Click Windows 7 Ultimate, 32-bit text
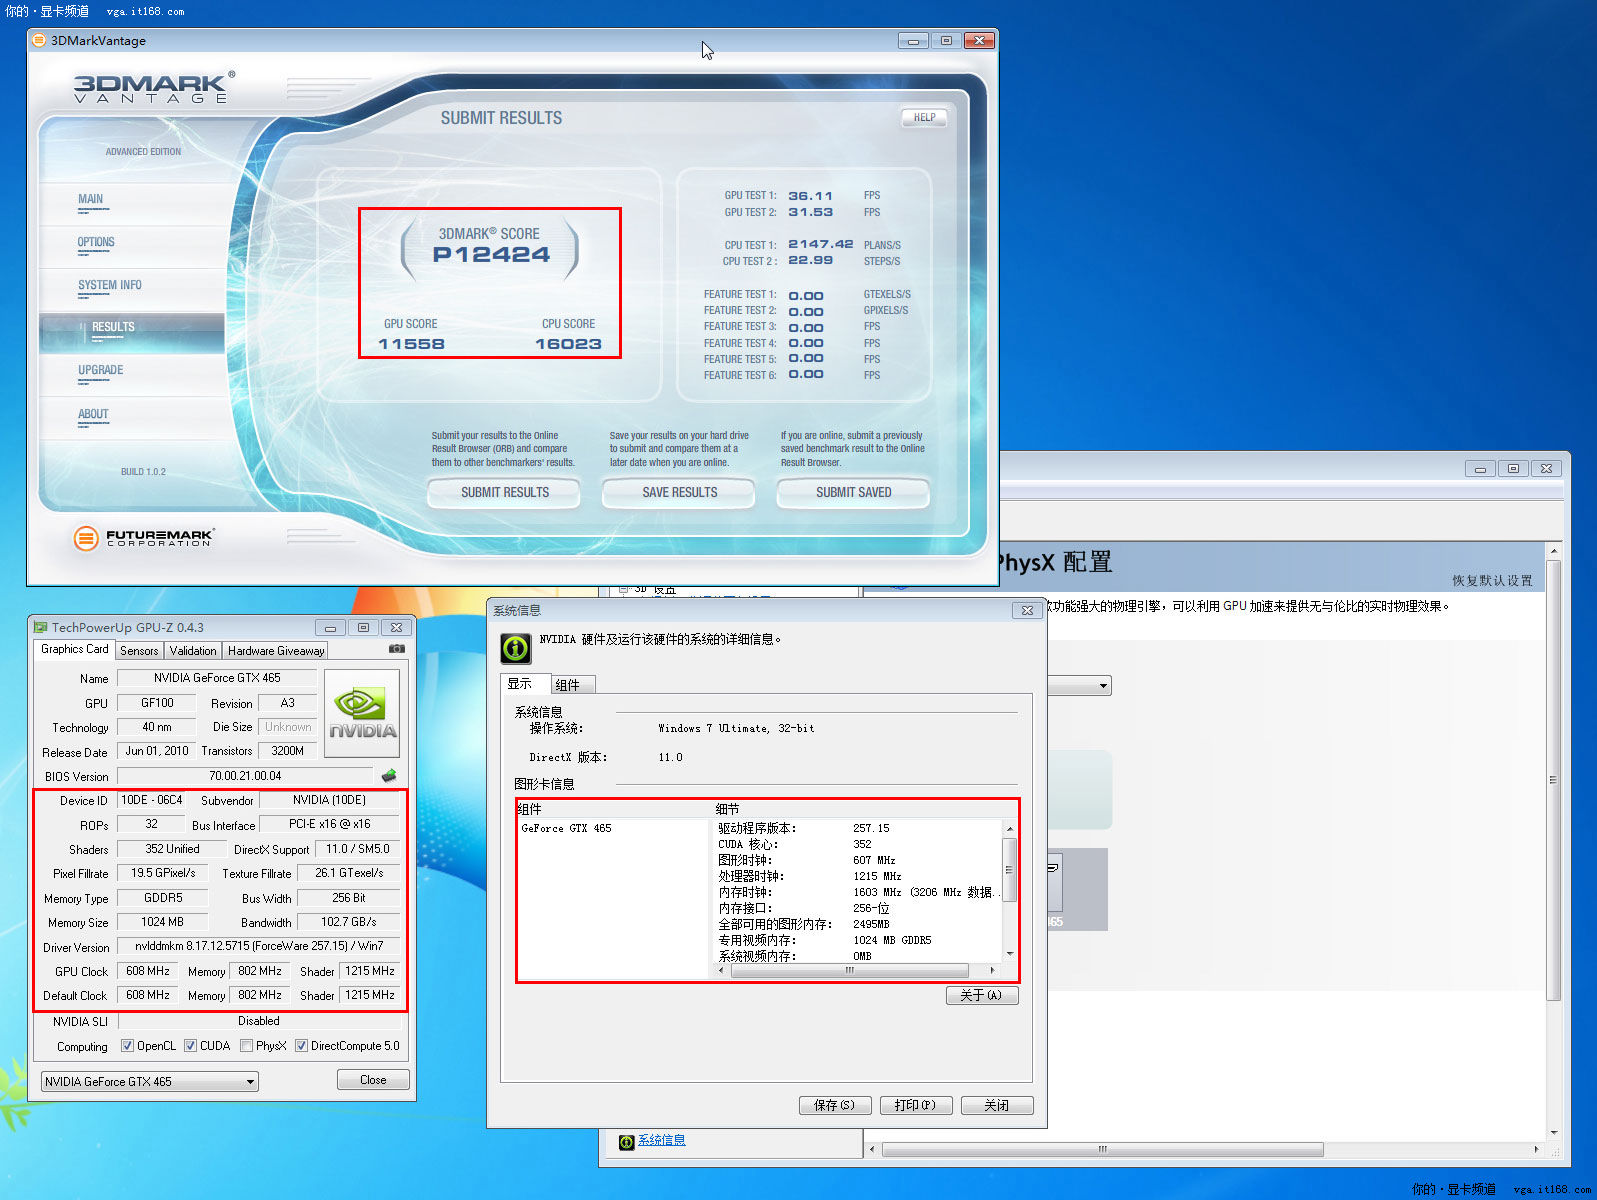The width and height of the screenshot is (1597, 1200). pos(736,728)
